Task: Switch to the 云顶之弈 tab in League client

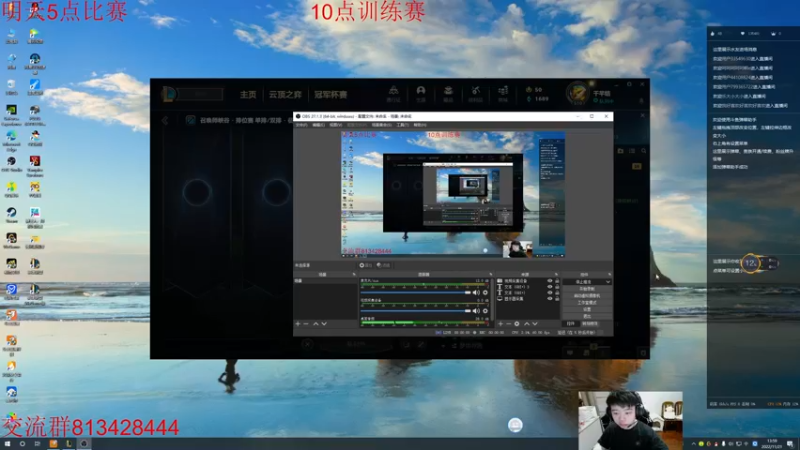Action: 285,94
